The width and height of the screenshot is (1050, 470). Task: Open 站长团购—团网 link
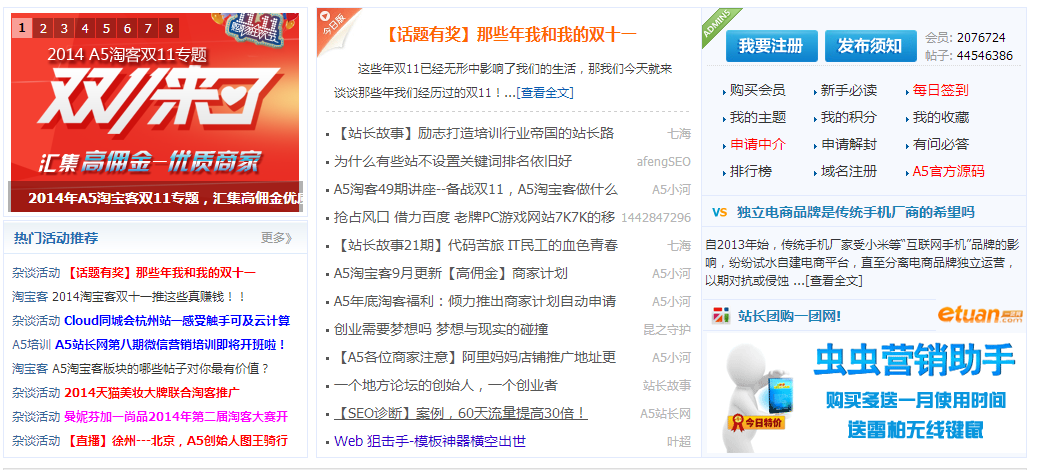coord(789,315)
